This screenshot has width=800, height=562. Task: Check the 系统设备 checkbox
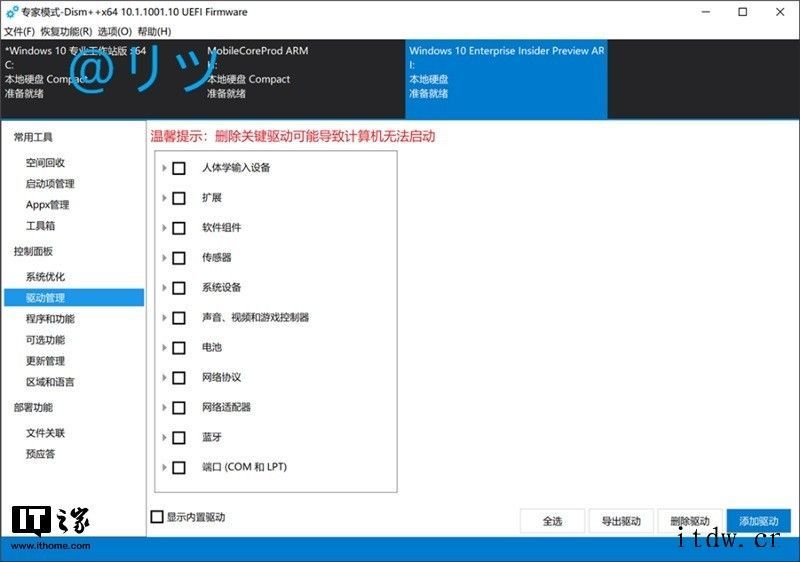[179, 288]
